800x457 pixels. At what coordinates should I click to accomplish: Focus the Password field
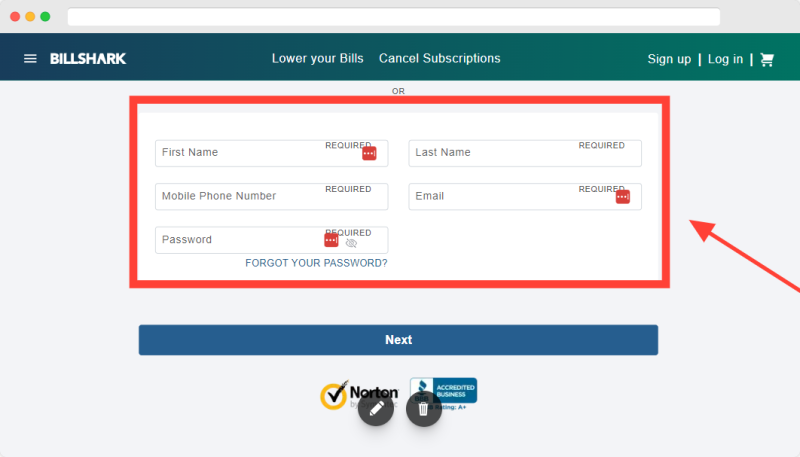coord(271,240)
